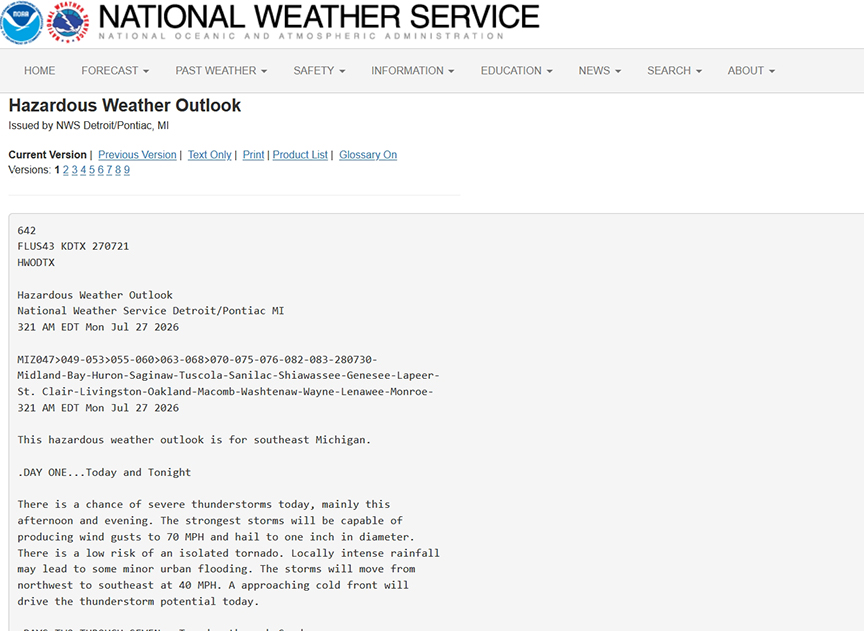Click the NATIONAL WEATHER SERVICE title banner
Screen dimensions: 864x631
point(319,17)
